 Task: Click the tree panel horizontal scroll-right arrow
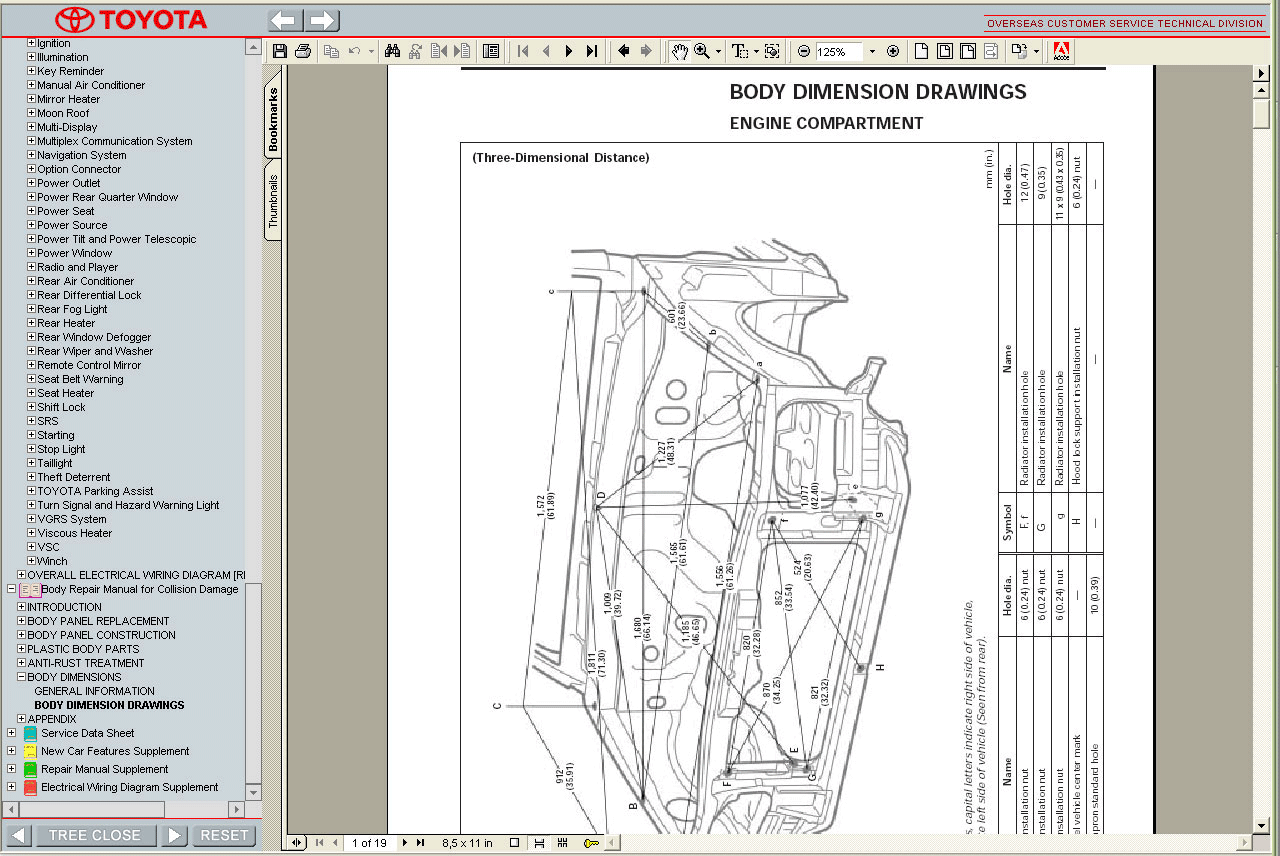(x=236, y=809)
